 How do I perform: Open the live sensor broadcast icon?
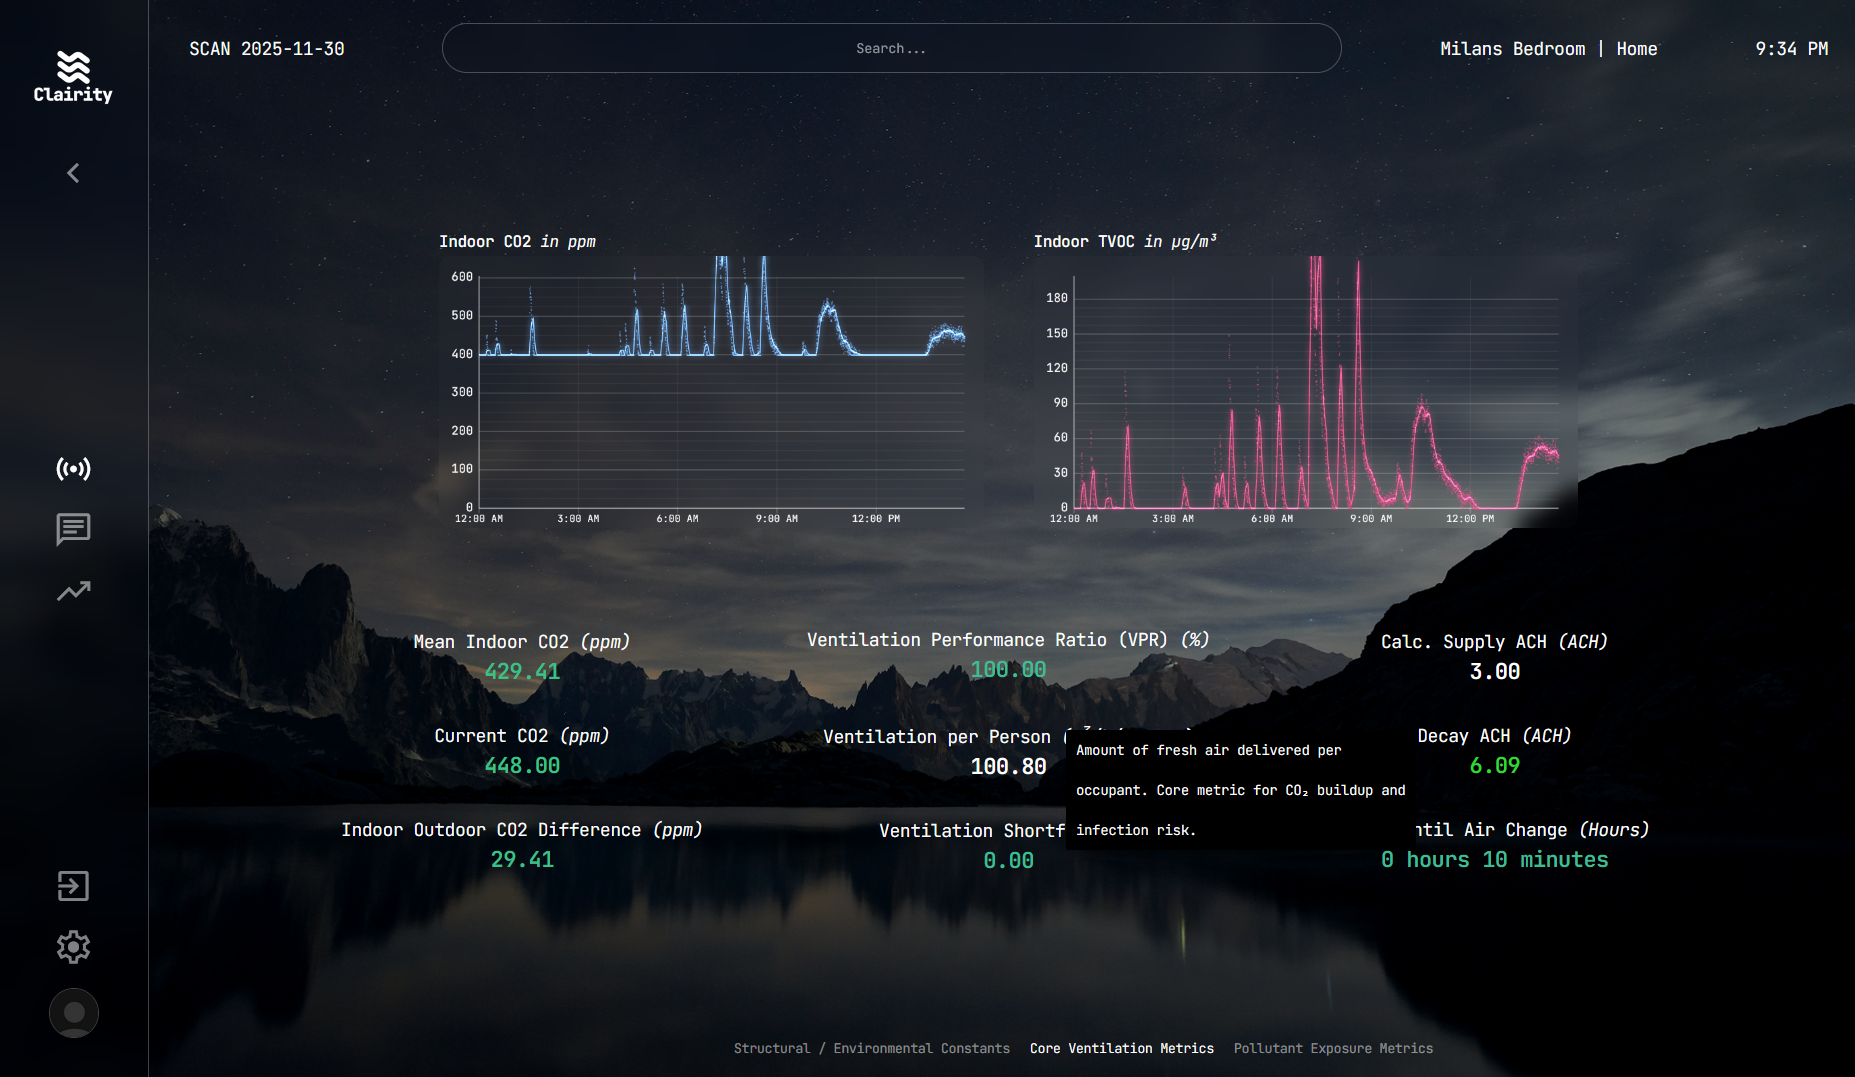point(73,469)
